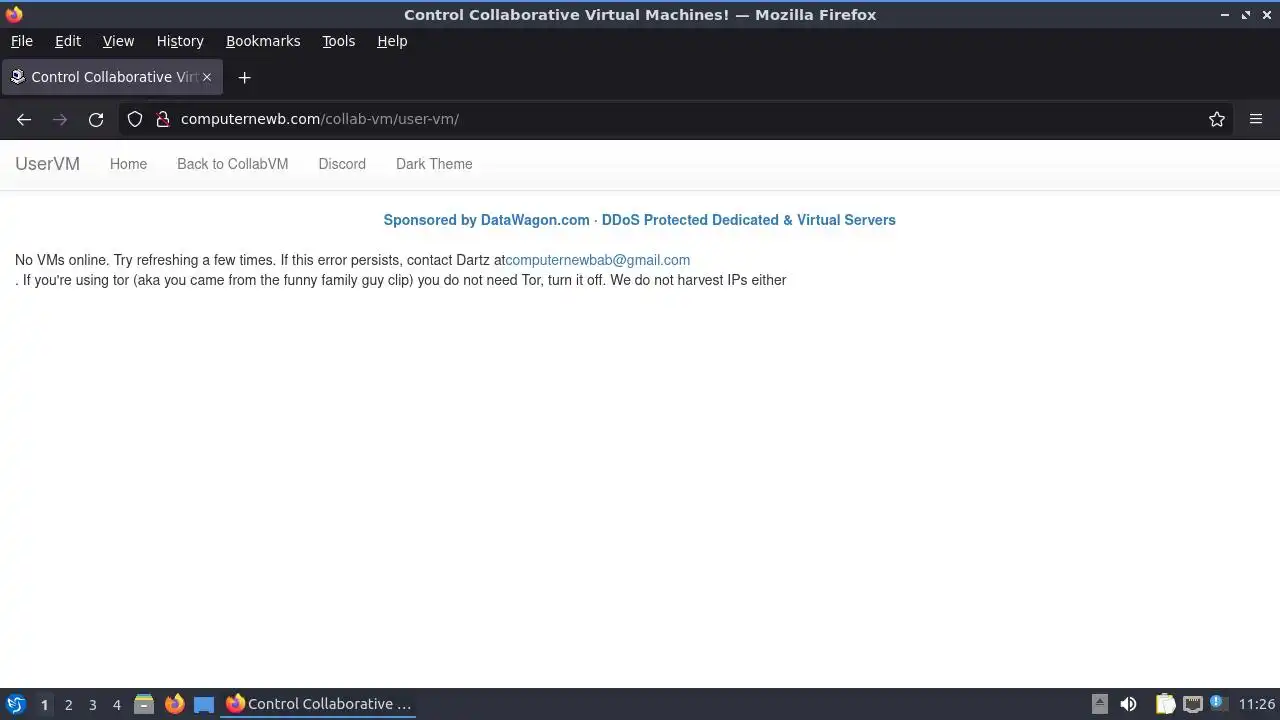Image resolution: width=1280 pixels, height=720 pixels.
Task: Switch to workspace 3 in taskbar
Action: pyautogui.click(x=92, y=705)
